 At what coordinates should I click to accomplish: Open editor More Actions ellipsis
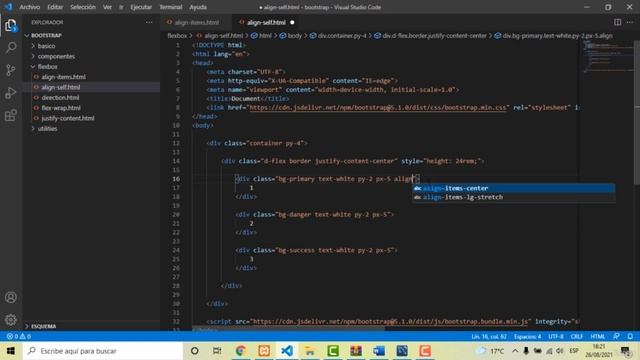pyautogui.click(x=630, y=22)
